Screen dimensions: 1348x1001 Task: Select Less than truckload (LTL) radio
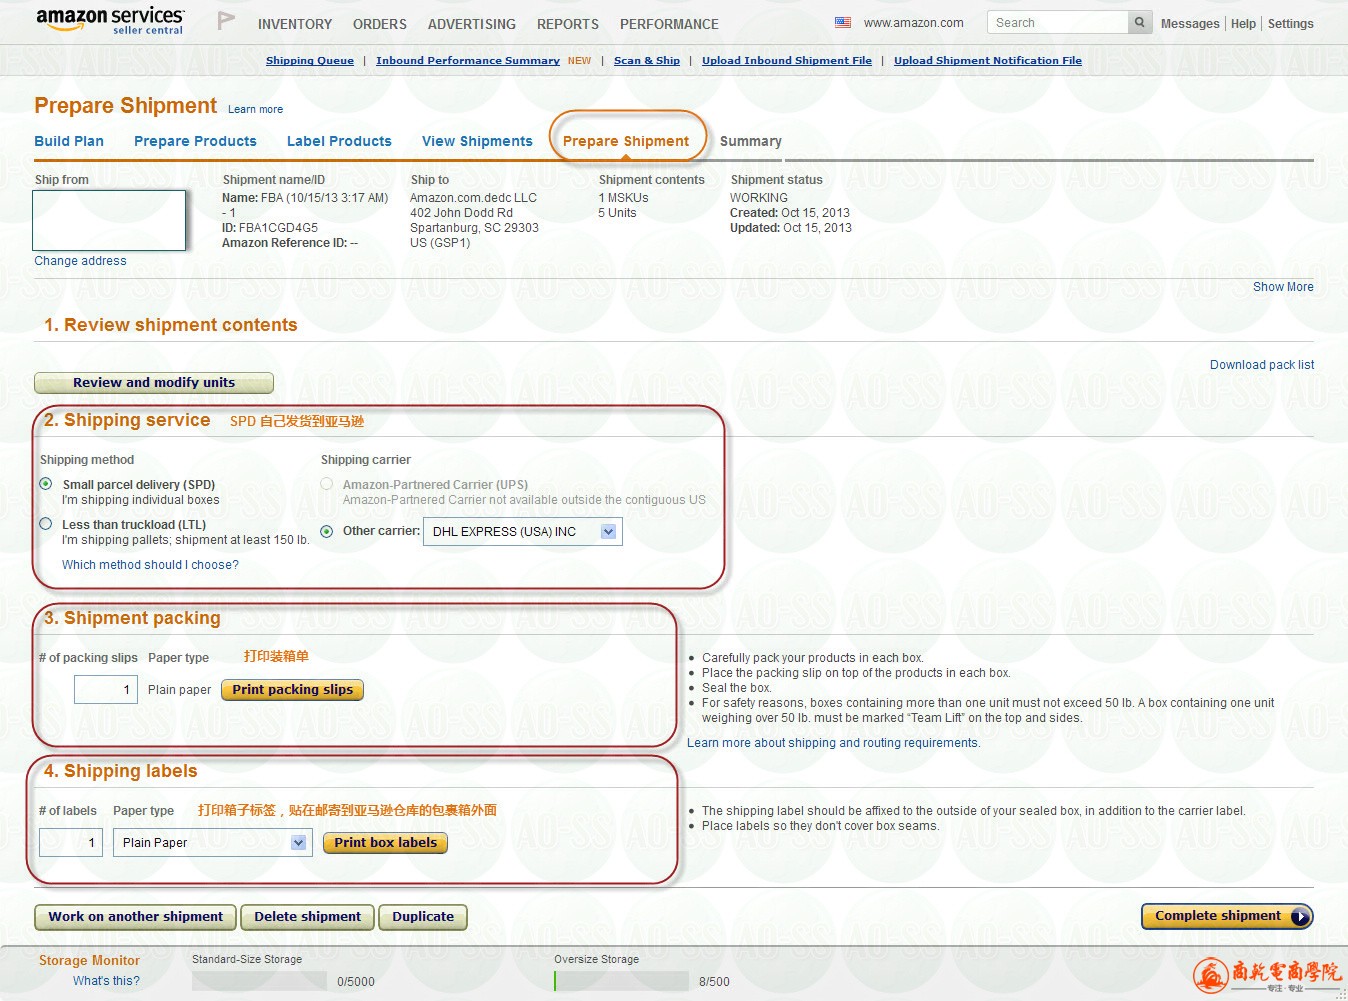(x=46, y=524)
